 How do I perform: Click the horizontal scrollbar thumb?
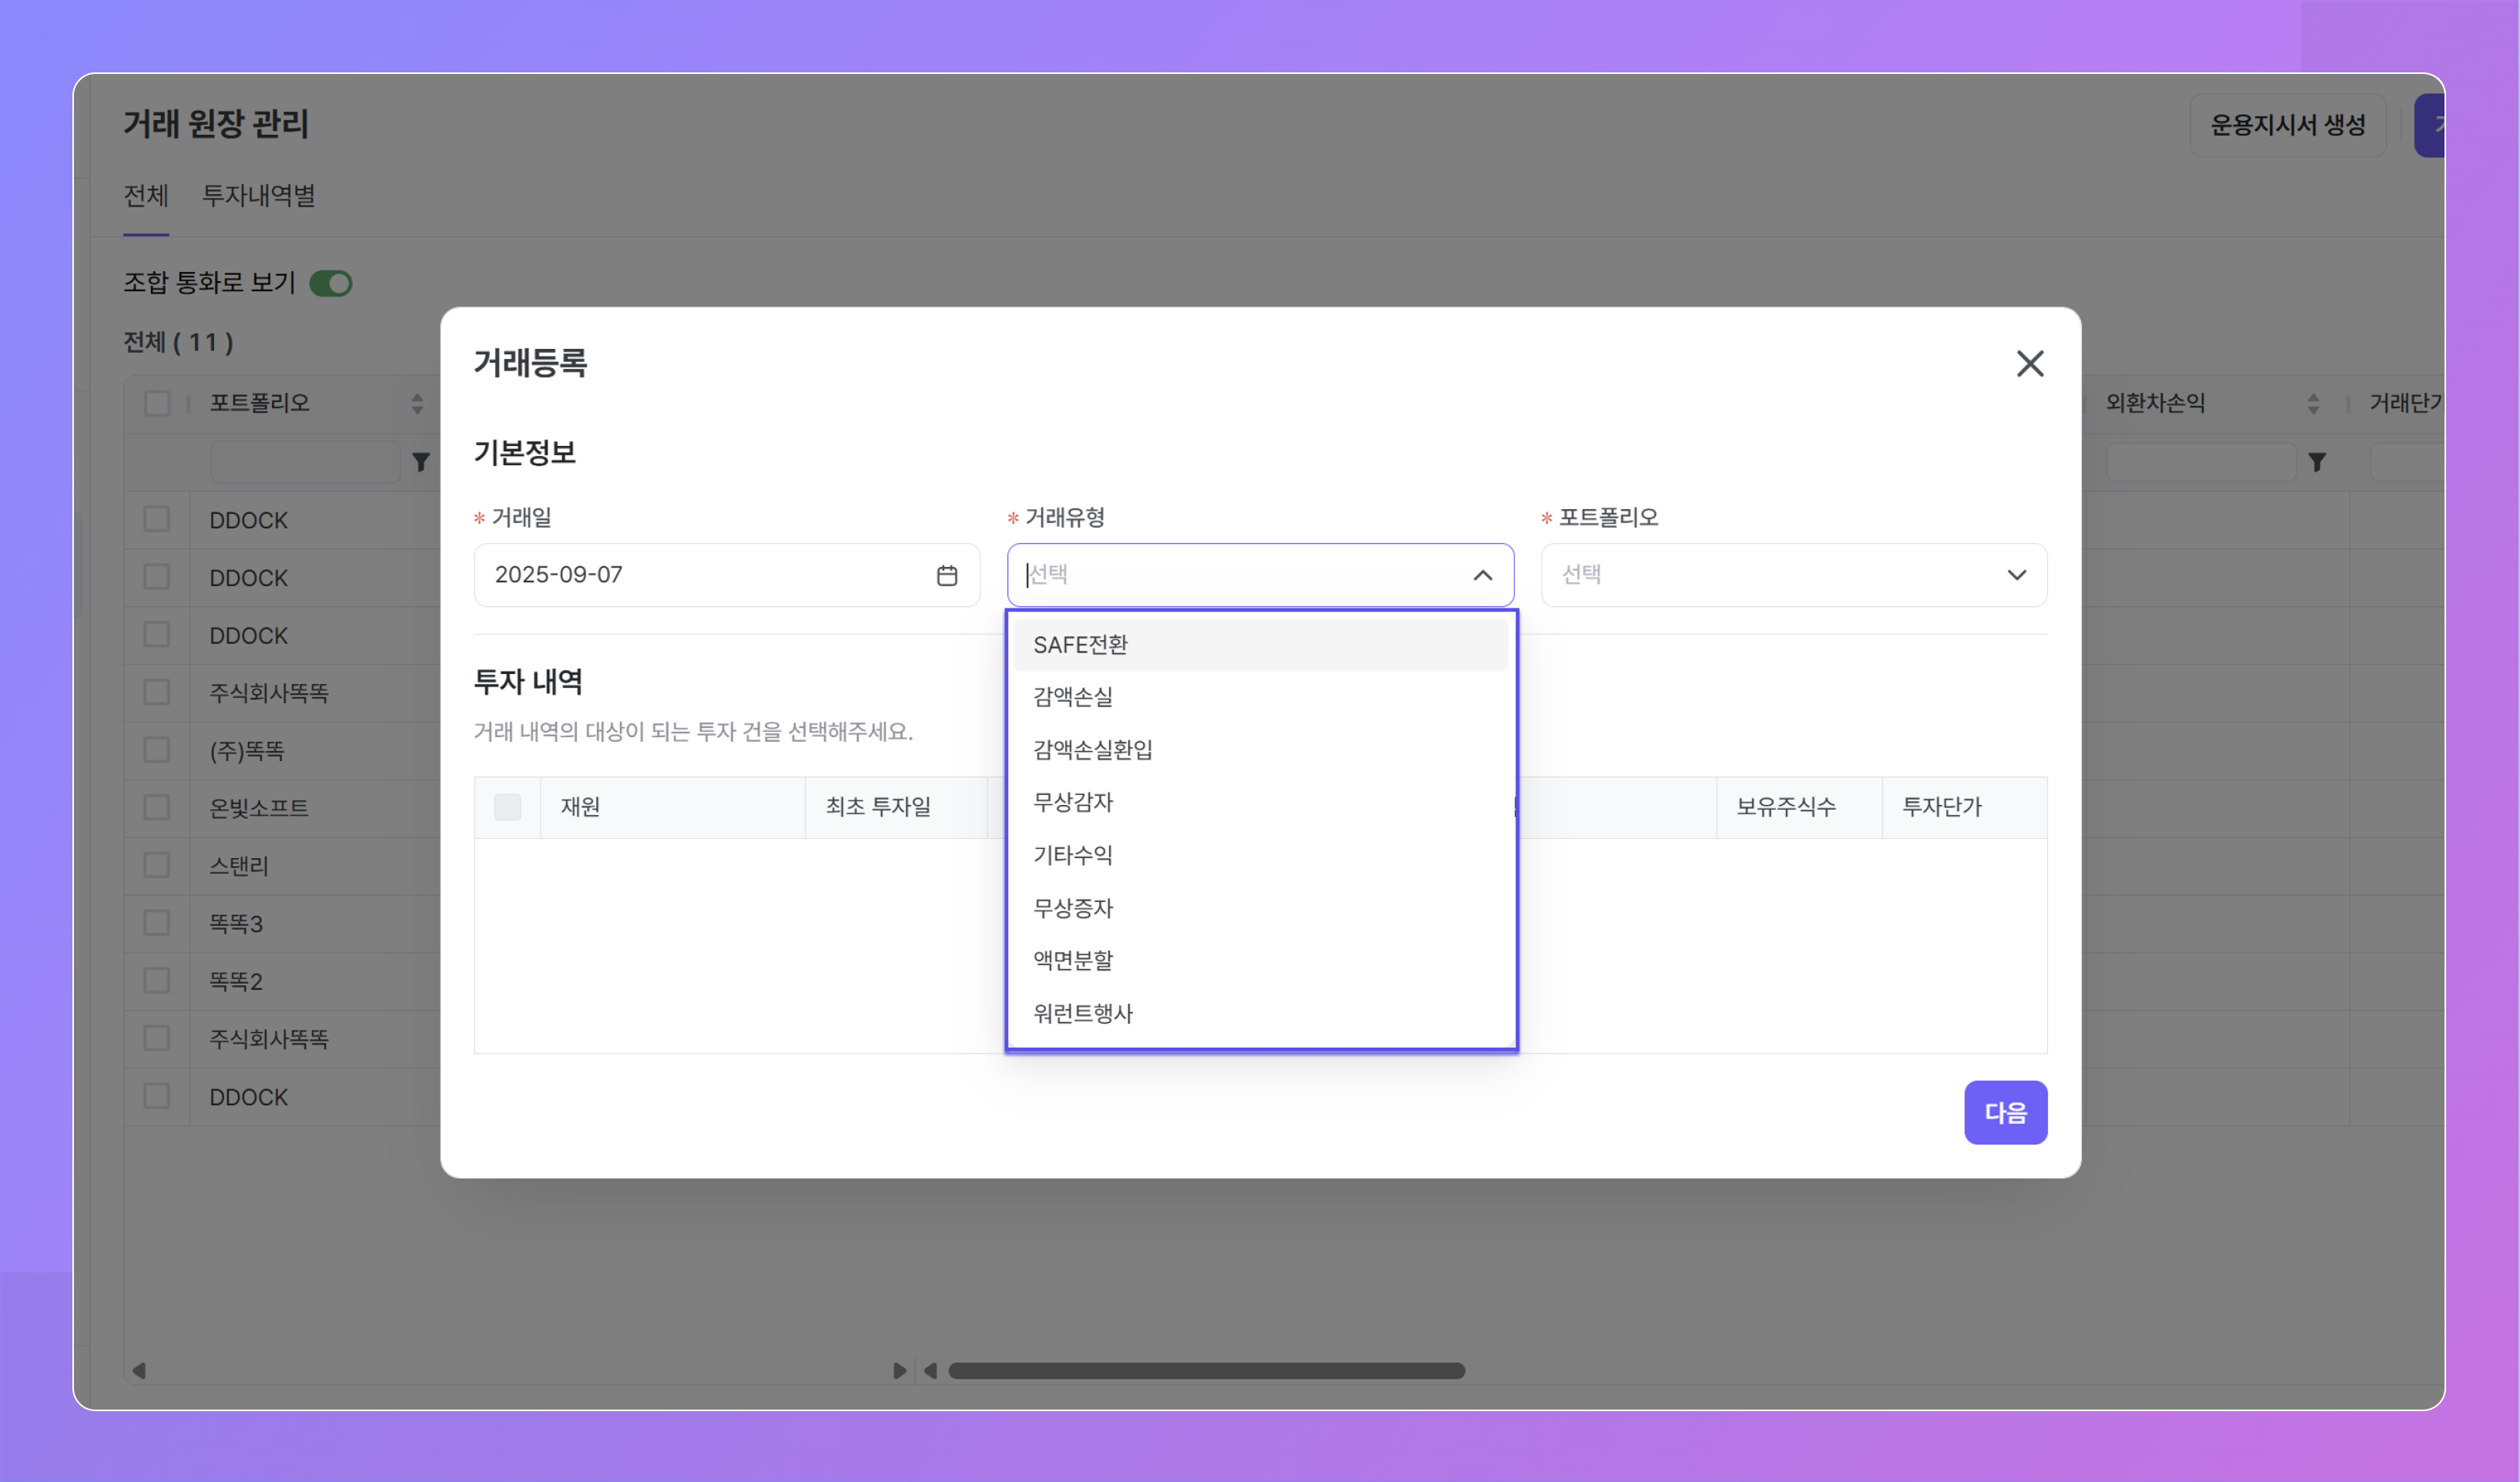pos(1206,1370)
